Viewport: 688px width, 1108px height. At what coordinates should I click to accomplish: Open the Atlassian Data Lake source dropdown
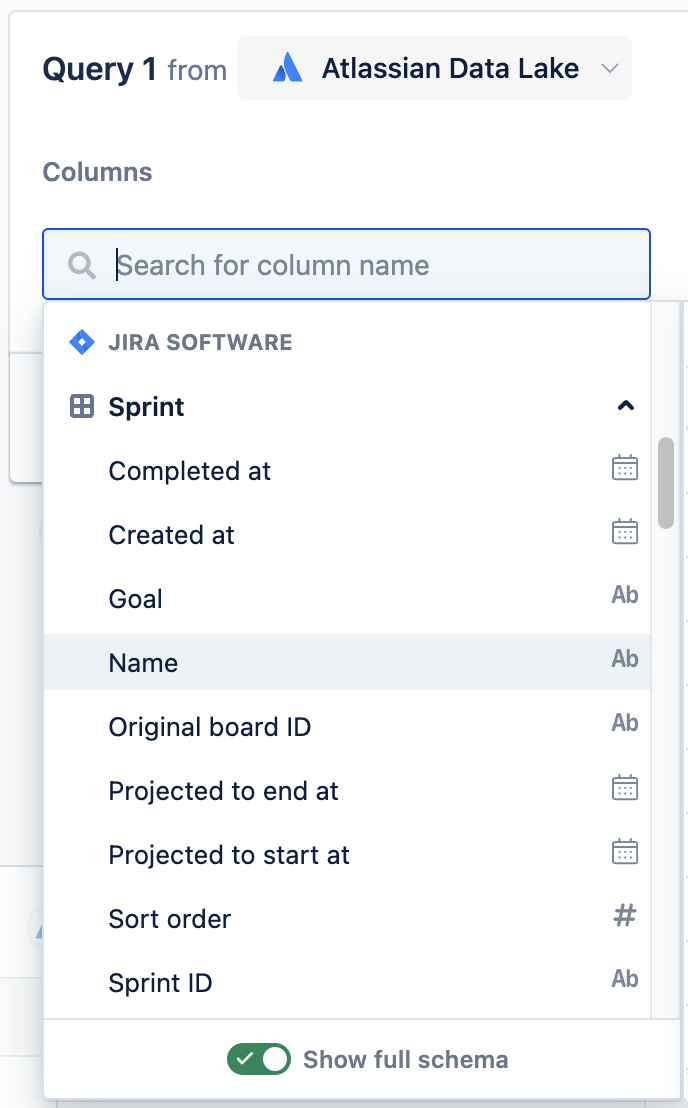point(434,68)
